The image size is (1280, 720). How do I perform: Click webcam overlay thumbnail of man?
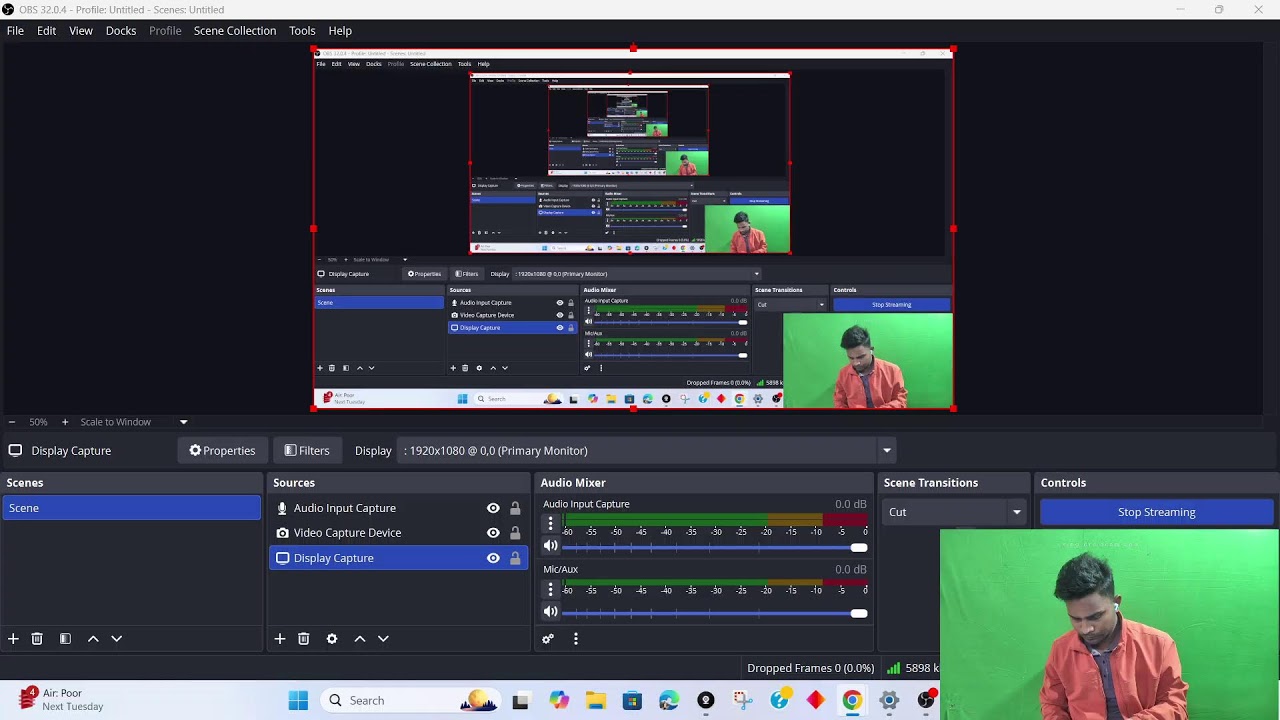pos(1109,625)
